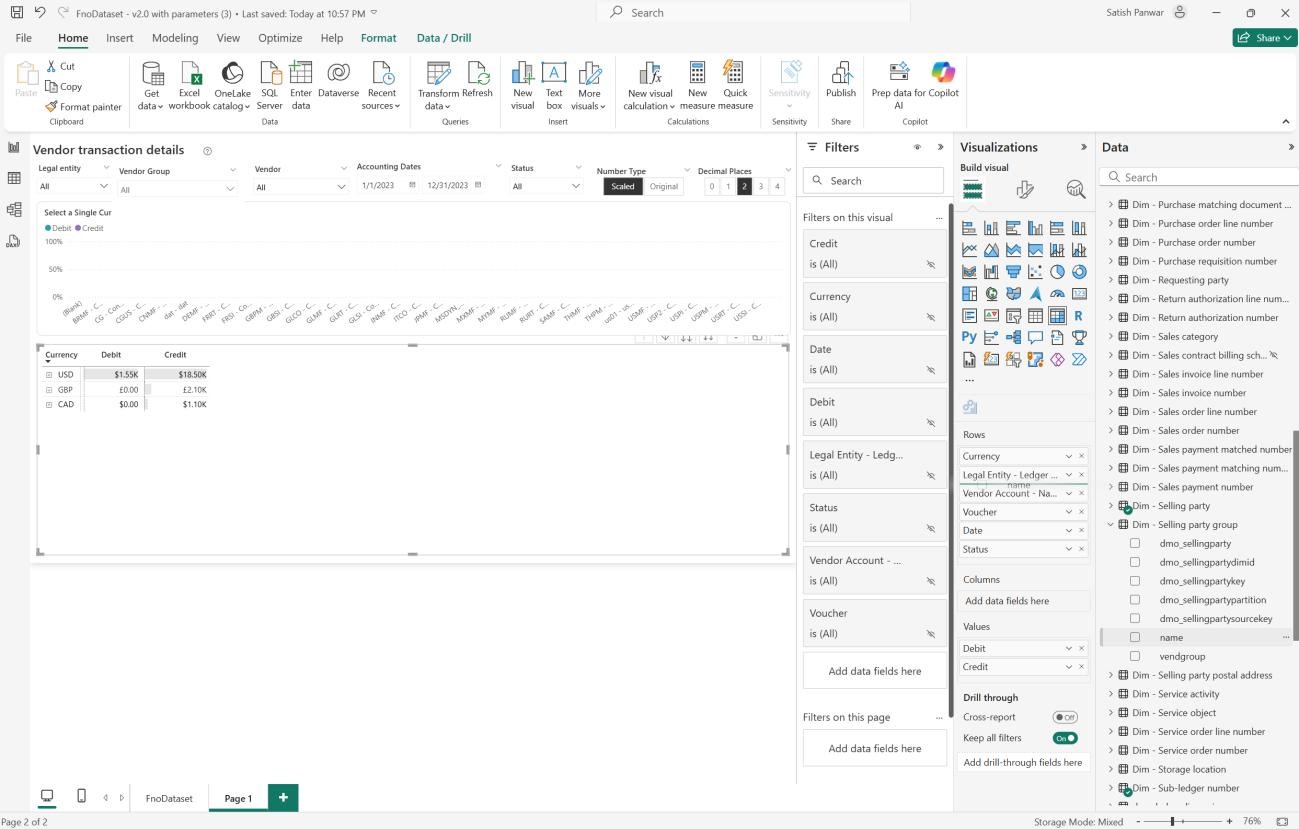The image size is (1299, 829).
Task: Insert a New visual
Action: (522, 73)
